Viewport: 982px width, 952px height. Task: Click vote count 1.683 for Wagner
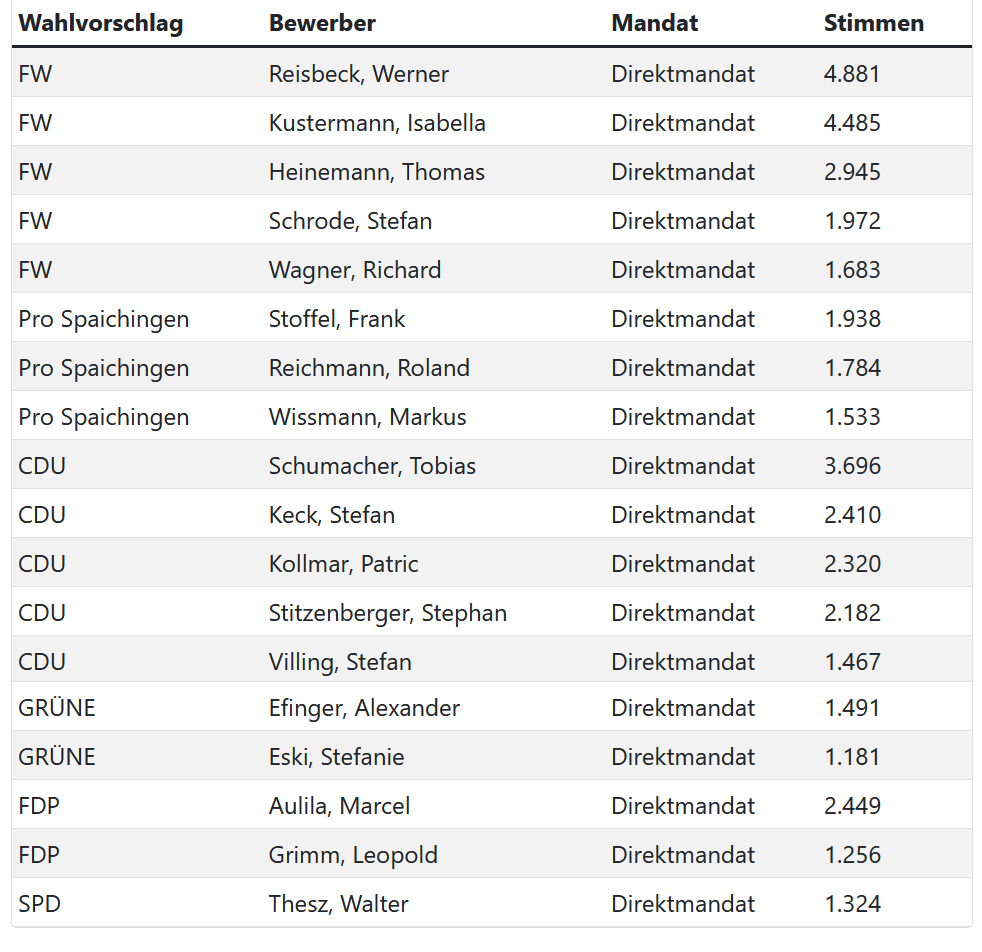point(852,270)
